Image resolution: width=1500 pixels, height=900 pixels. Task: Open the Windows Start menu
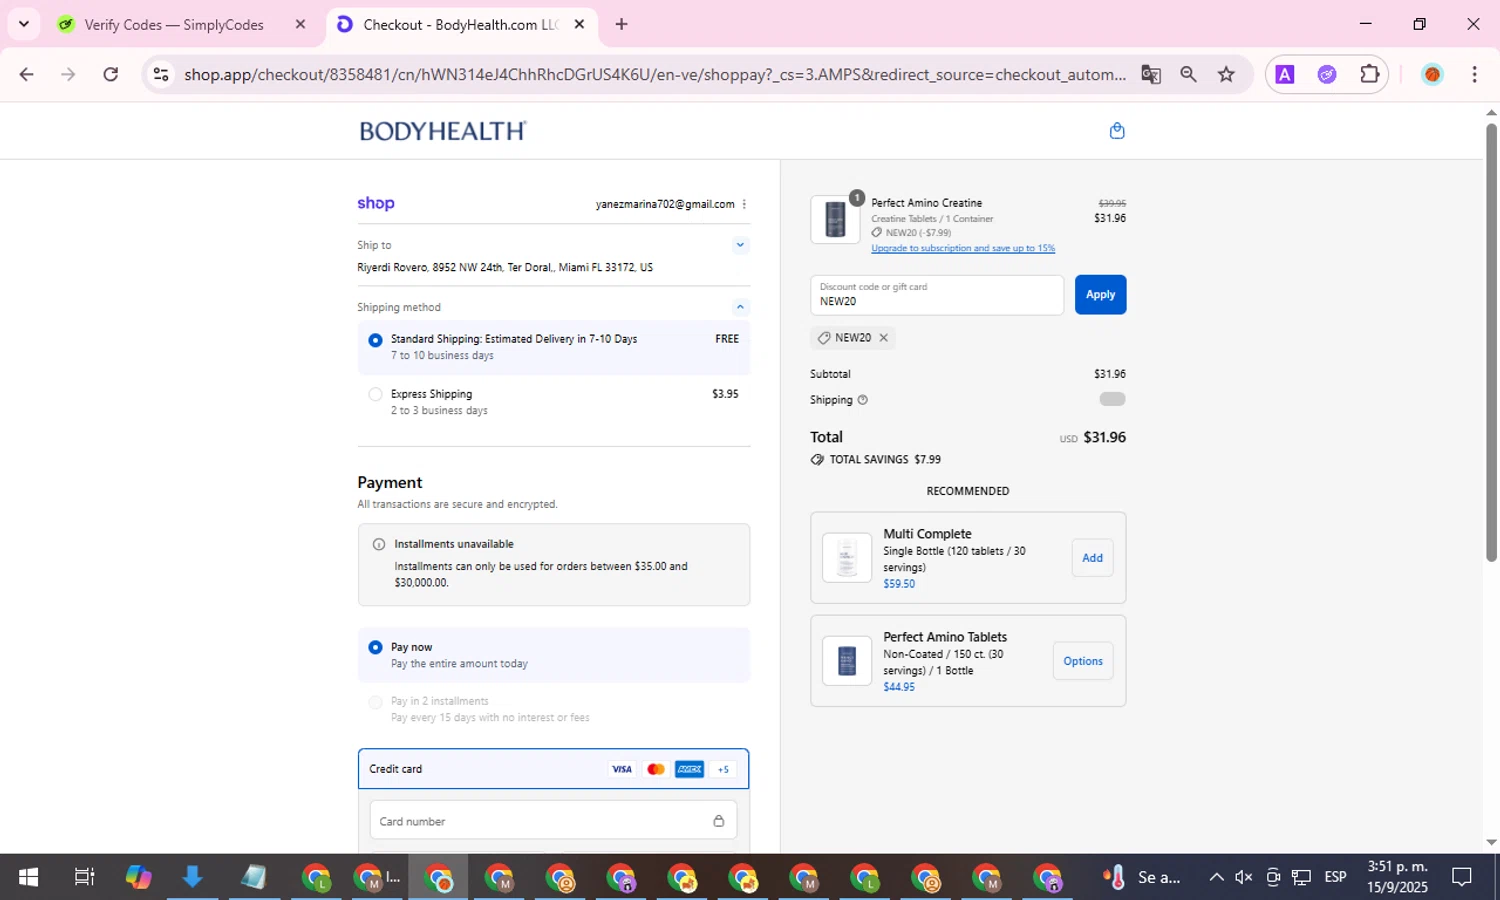(x=28, y=877)
